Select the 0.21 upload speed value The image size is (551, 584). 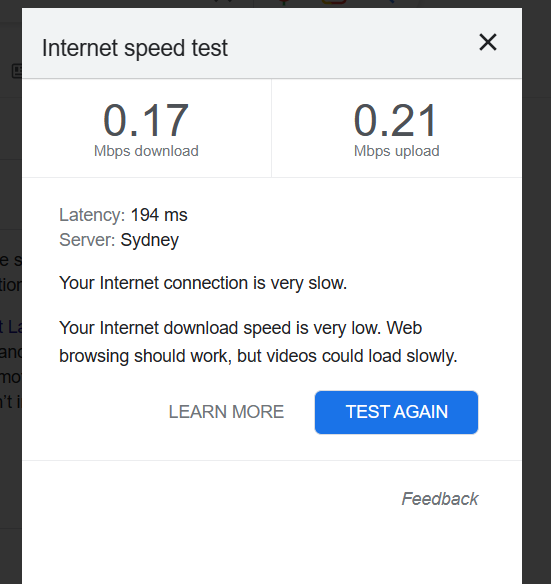[396, 120]
